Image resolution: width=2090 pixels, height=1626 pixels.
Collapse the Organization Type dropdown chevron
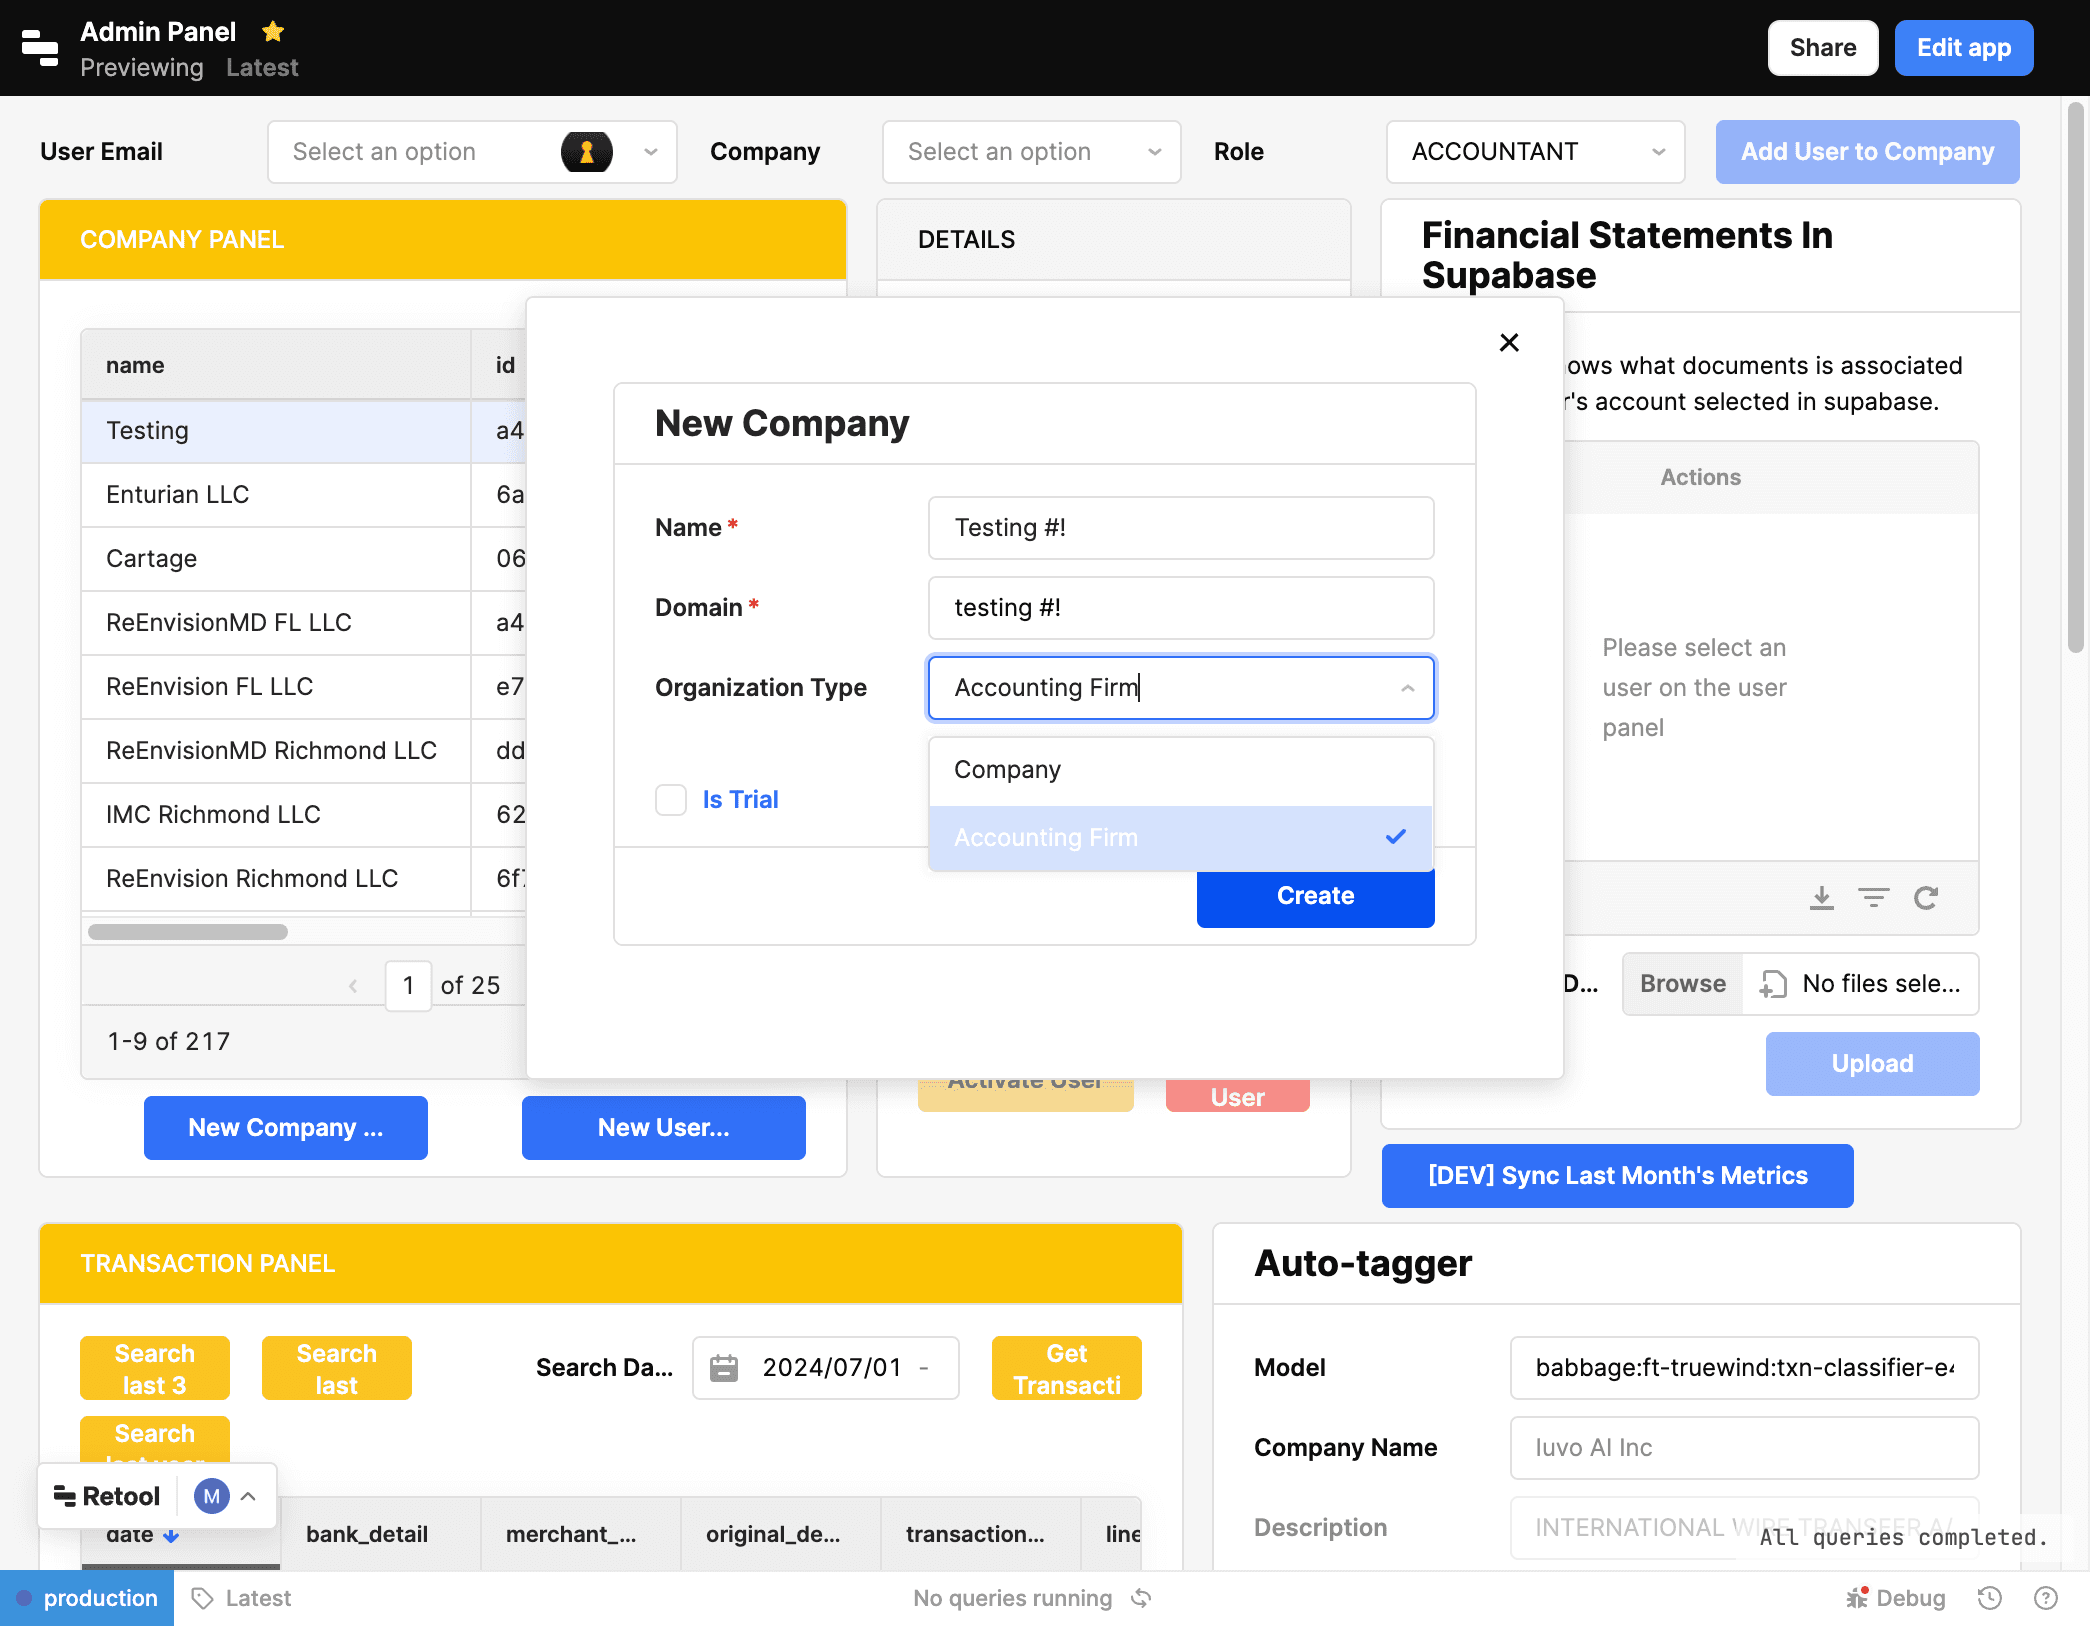(x=1407, y=688)
